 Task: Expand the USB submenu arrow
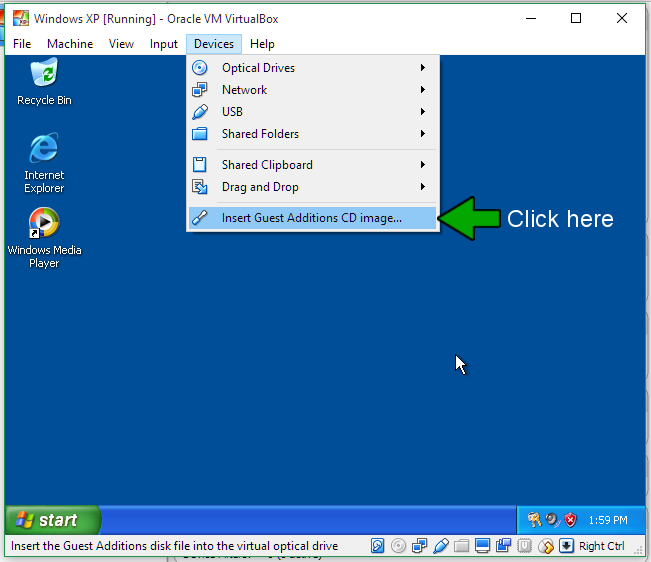click(x=423, y=112)
